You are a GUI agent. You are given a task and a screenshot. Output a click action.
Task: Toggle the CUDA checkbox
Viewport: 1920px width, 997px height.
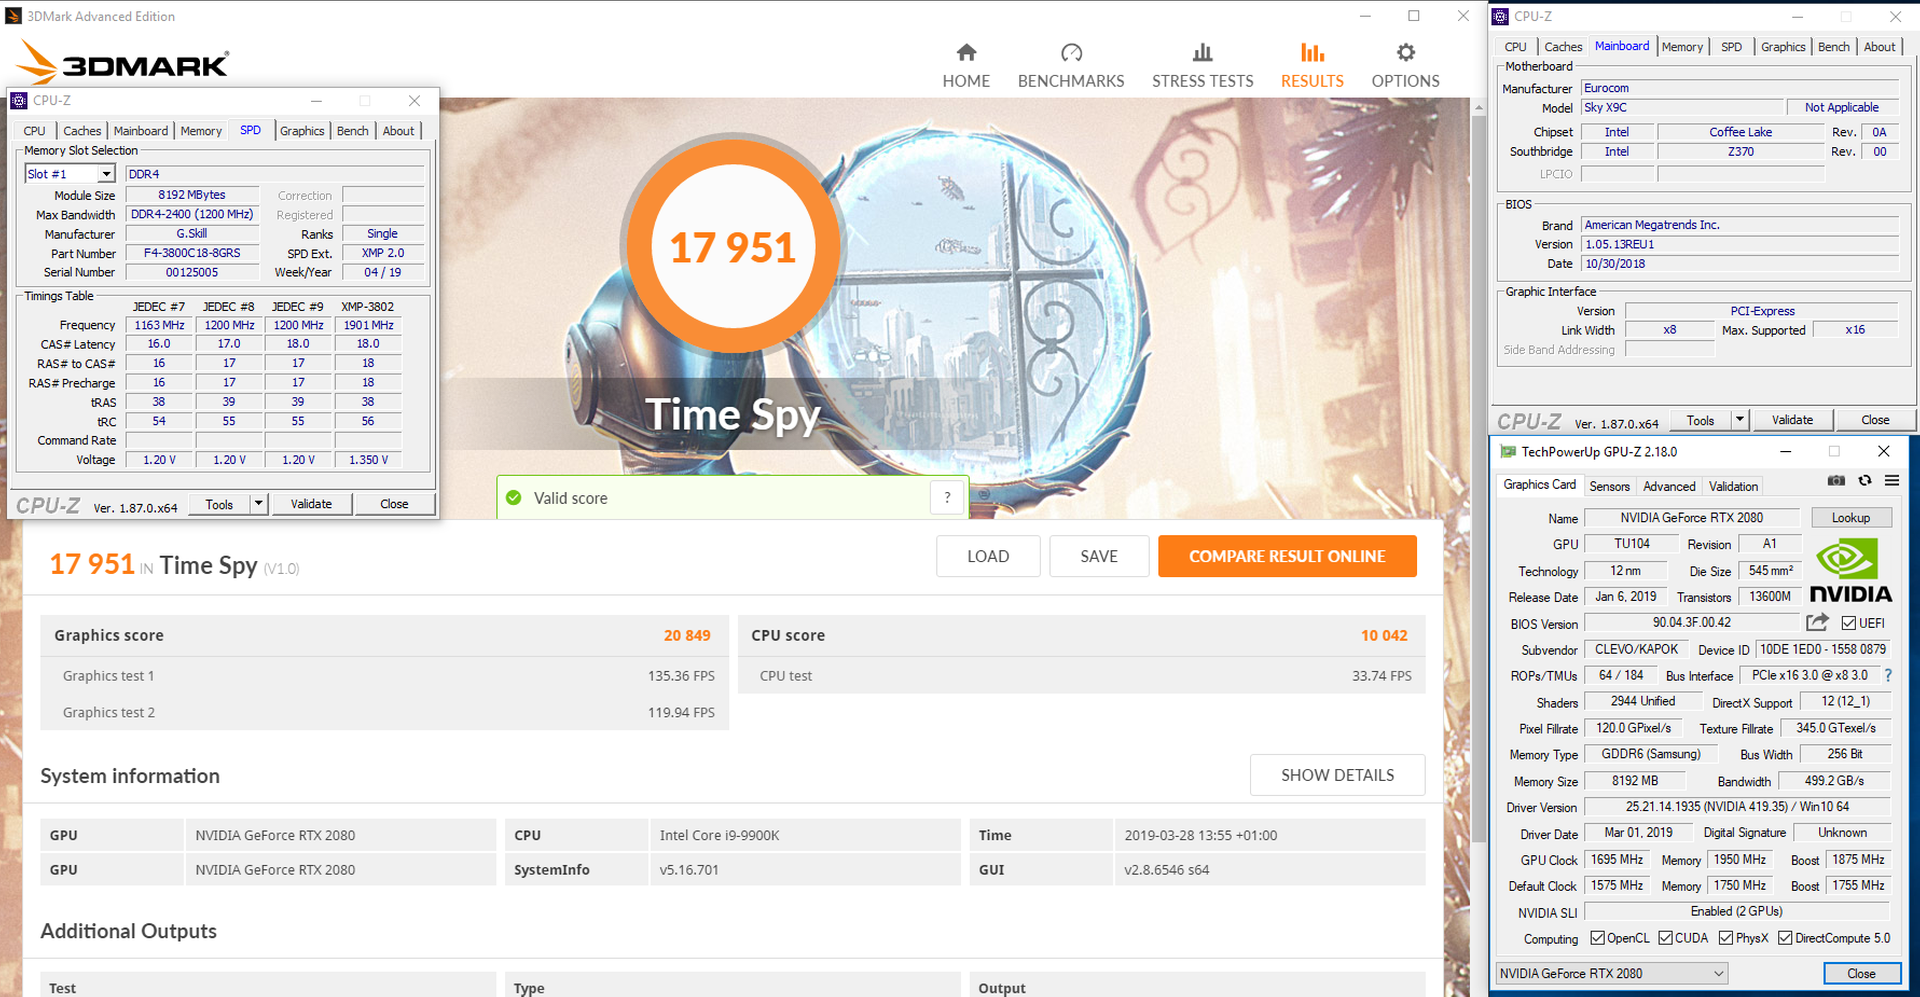[x=1665, y=938]
